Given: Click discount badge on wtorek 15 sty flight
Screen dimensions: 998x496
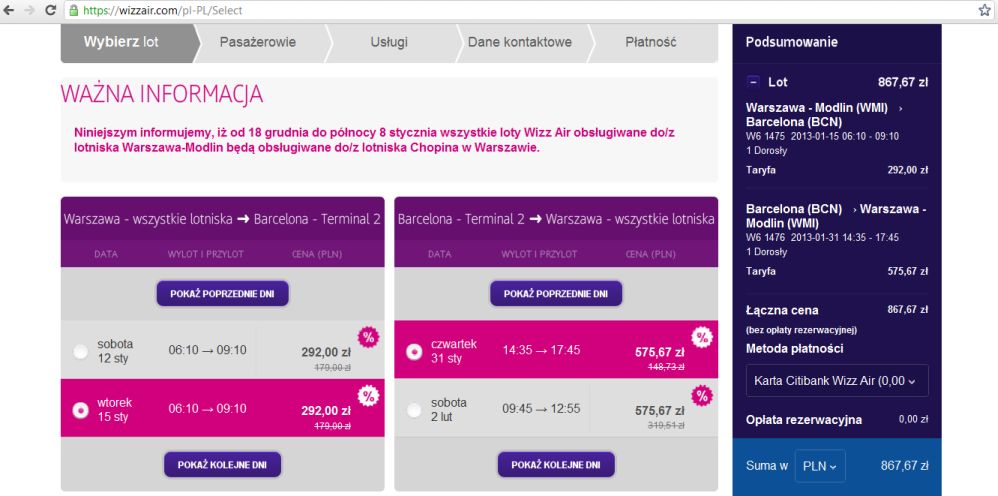Looking at the screenshot, I should [368, 395].
